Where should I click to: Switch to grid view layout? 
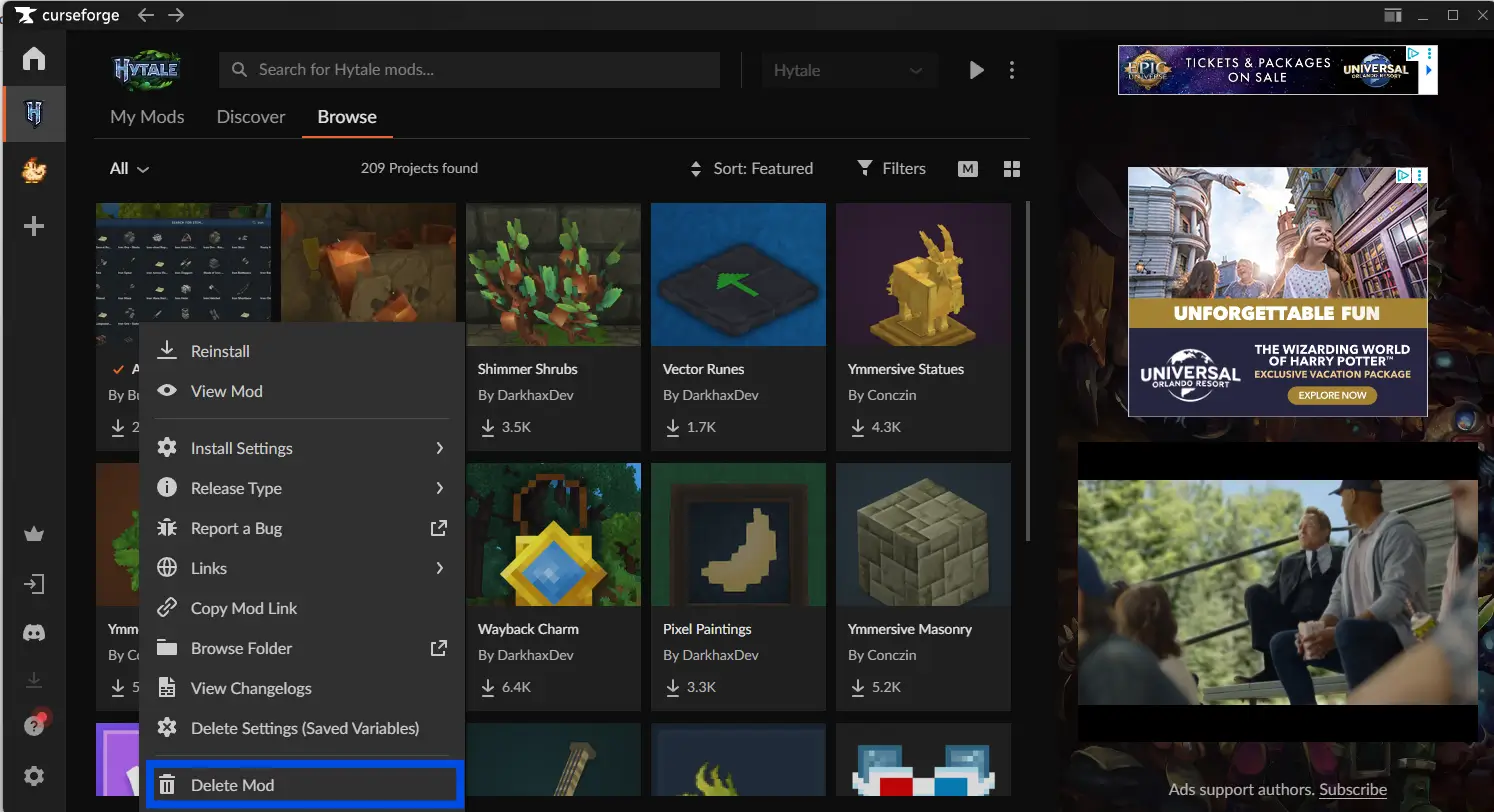click(1012, 169)
